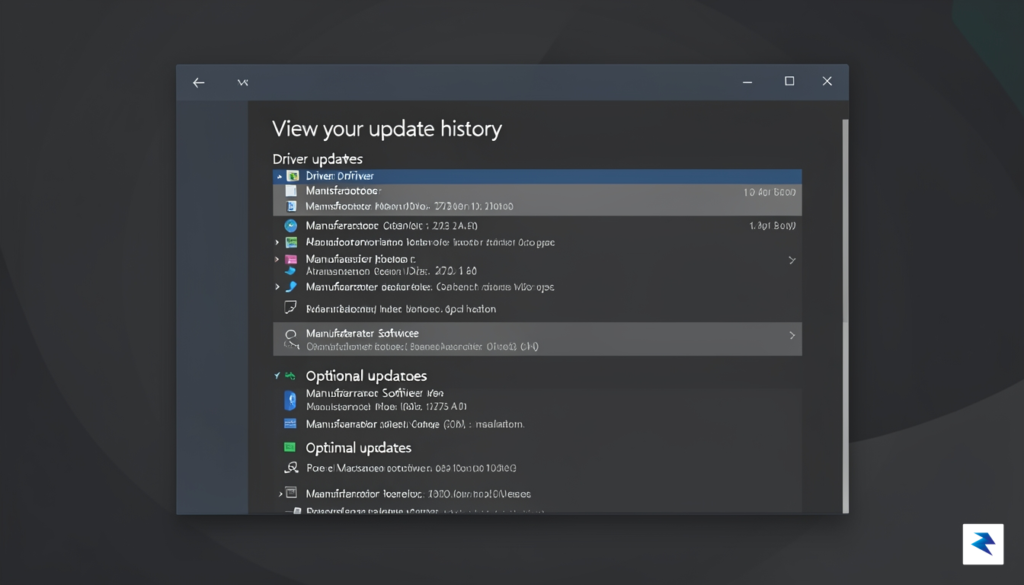1024x585 pixels.
Task: Collapse the highlighted 'Driver' row arrow
Action: [x=279, y=176]
